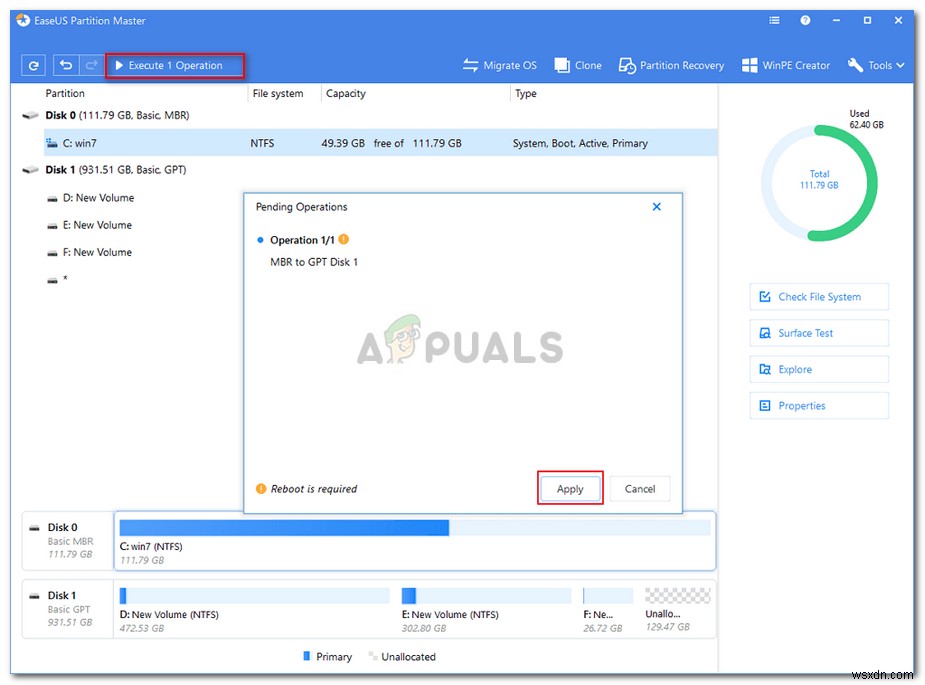Click the Surface Test icon
The width and height of the screenshot is (925, 685).
(x=765, y=333)
